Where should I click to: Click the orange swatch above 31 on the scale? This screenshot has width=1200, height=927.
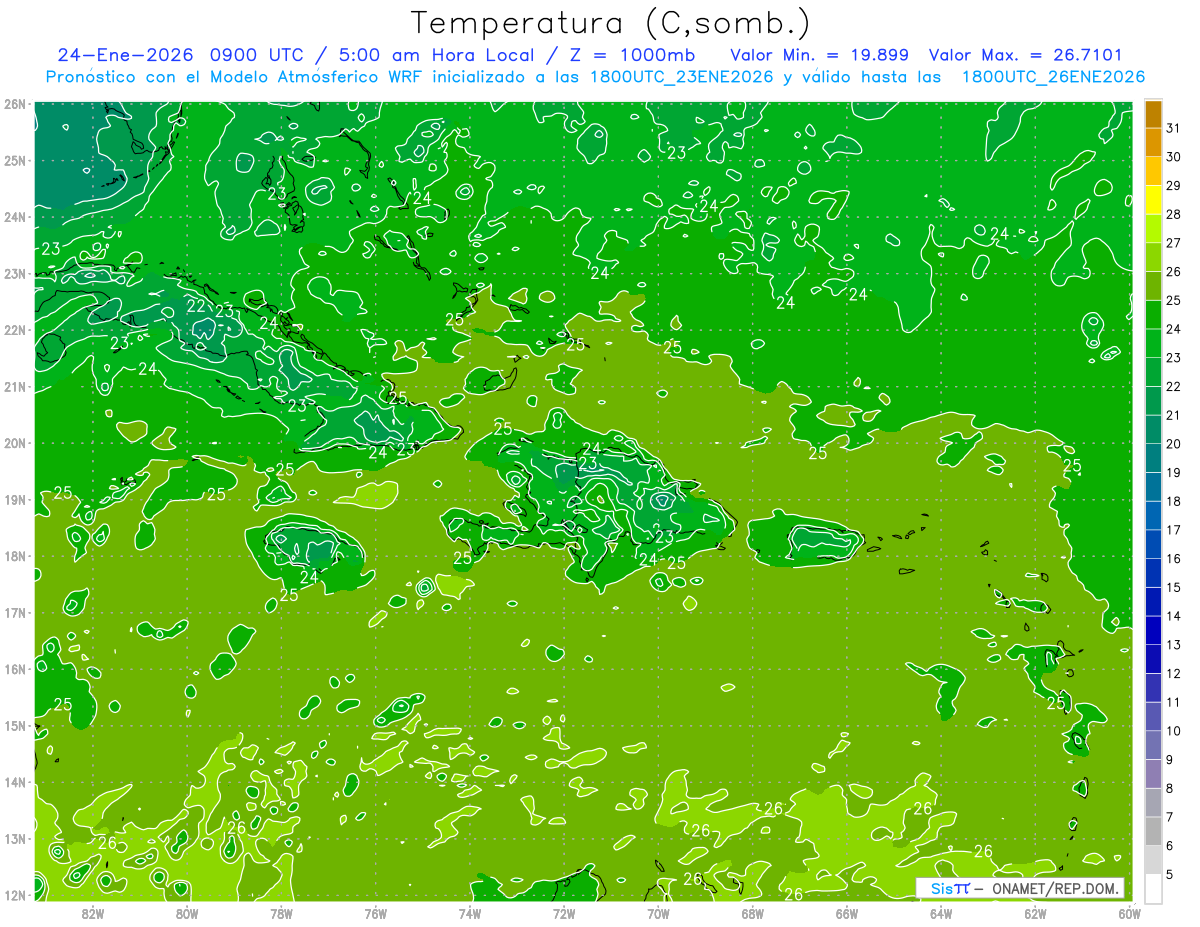tap(1153, 114)
